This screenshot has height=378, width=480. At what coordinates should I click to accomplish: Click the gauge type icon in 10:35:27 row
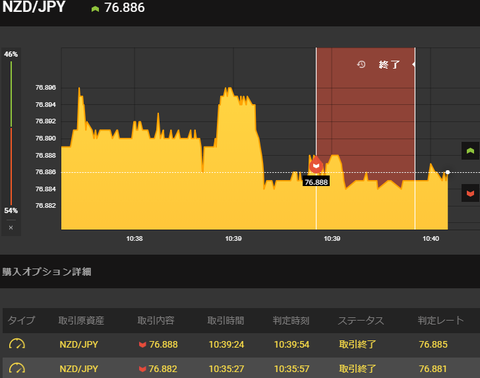[x=17, y=368]
